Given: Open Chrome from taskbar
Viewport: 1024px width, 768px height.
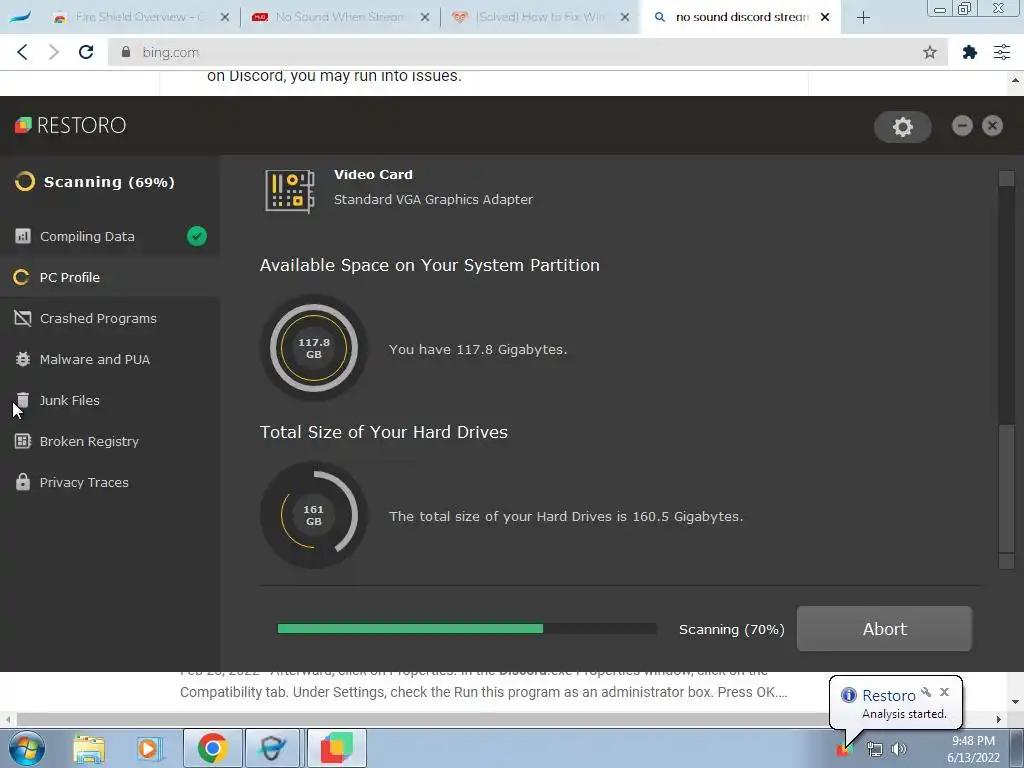Looking at the screenshot, I should pyautogui.click(x=212, y=748).
